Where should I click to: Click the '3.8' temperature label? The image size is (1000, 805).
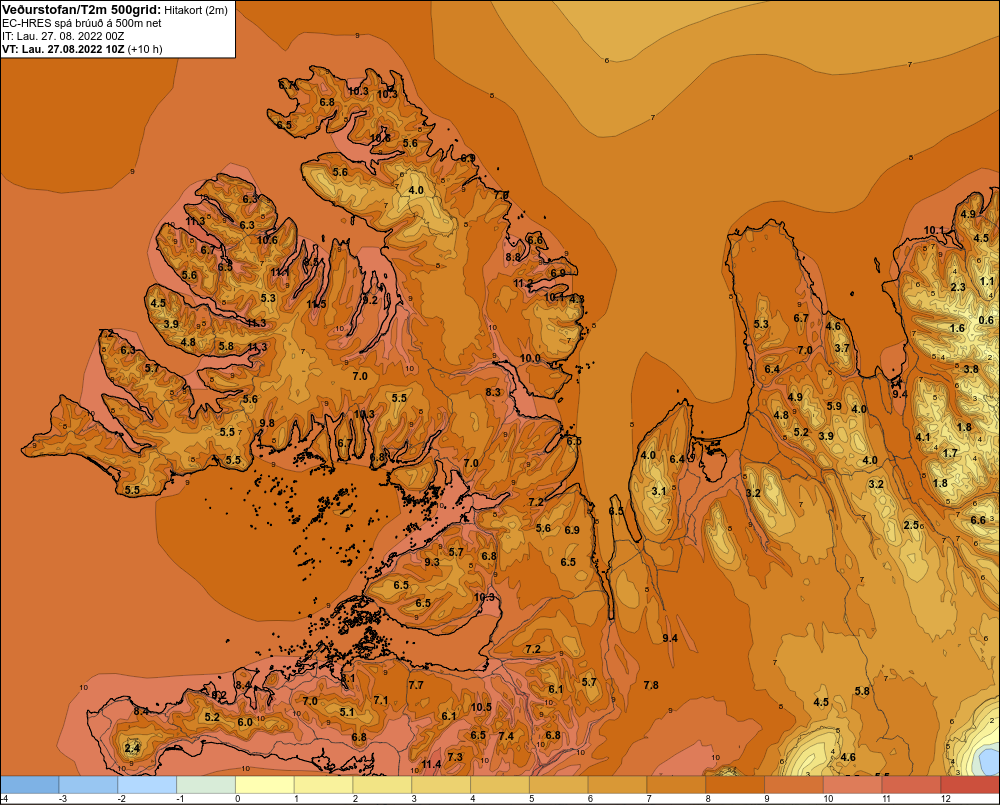tap(971, 369)
